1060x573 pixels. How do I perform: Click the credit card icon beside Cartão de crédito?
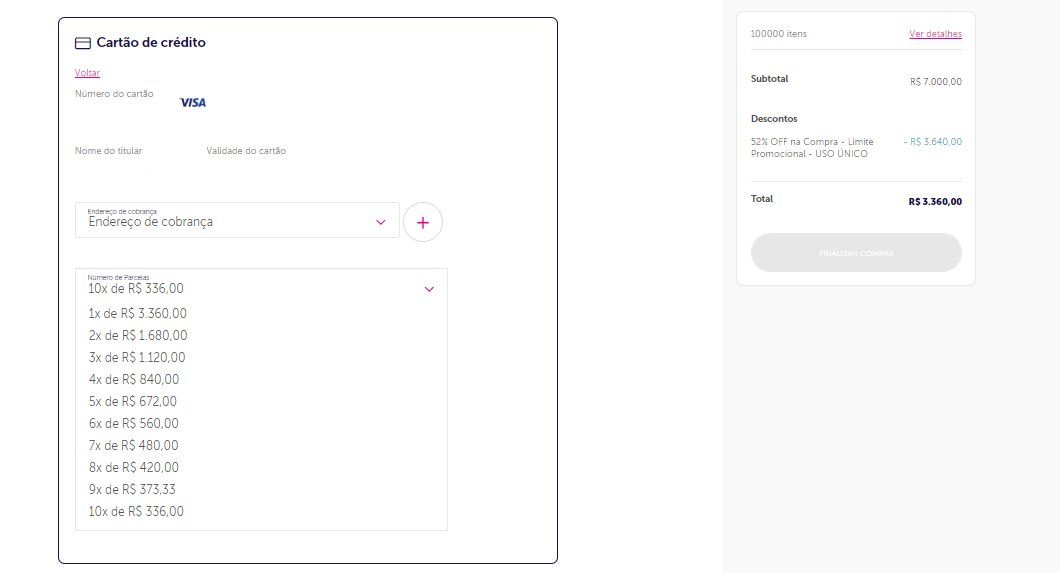pyautogui.click(x=82, y=43)
